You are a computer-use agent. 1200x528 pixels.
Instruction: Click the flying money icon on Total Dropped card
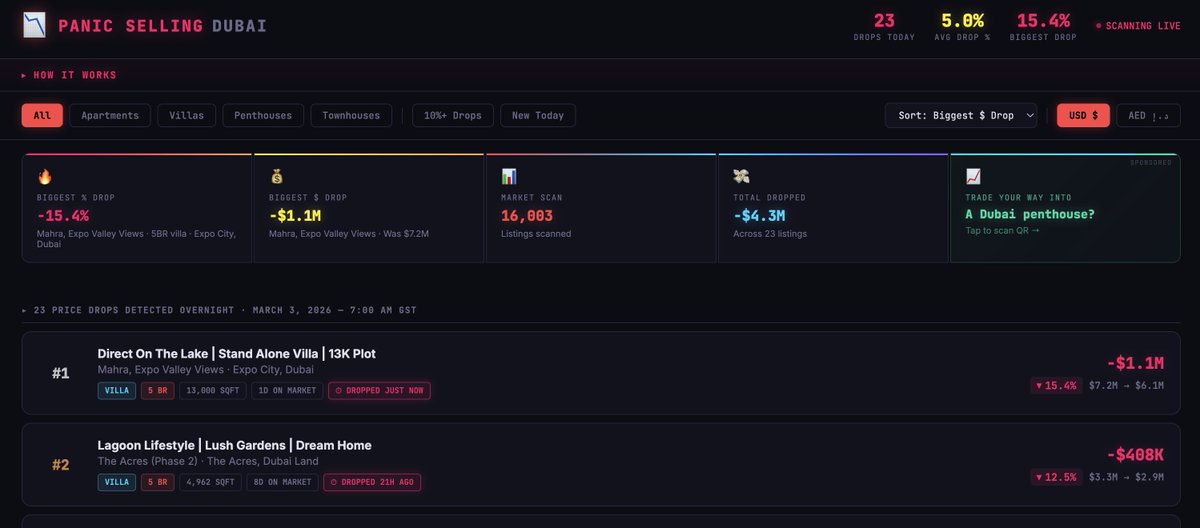(741, 176)
